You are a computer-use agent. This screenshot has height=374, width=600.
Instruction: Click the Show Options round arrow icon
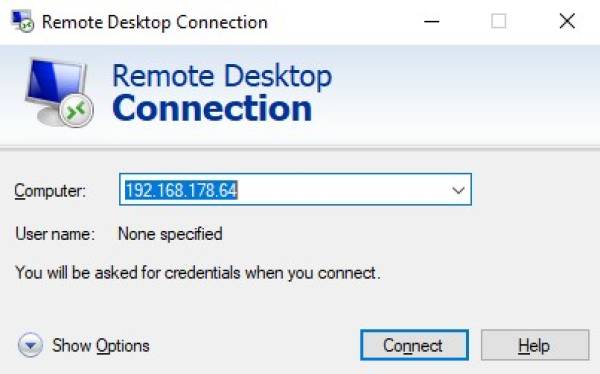coord(30,345)
